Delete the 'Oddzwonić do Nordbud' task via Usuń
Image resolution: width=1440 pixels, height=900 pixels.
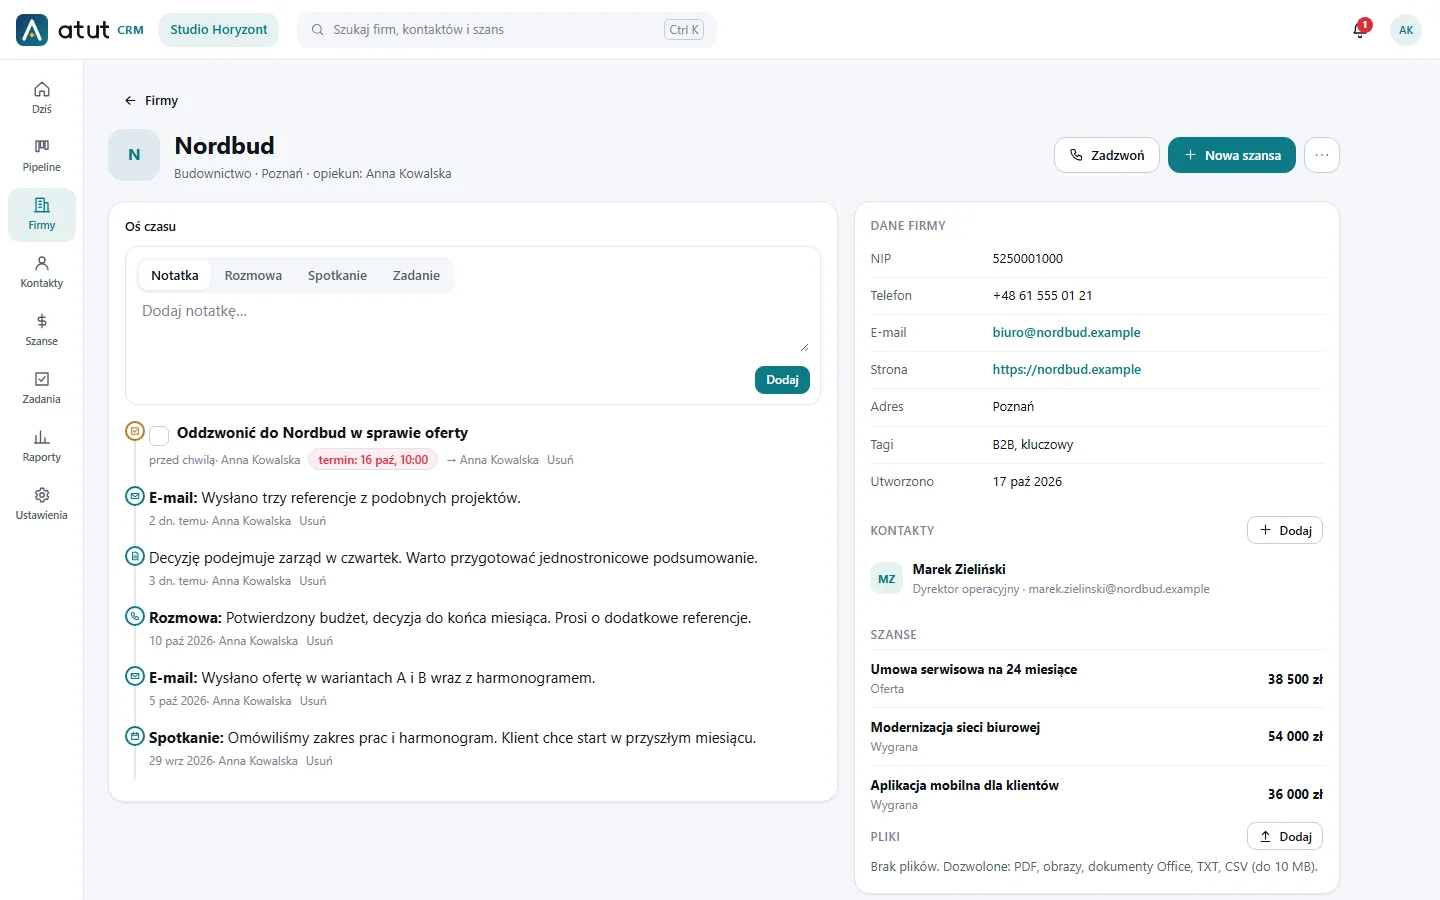point(560,460)
